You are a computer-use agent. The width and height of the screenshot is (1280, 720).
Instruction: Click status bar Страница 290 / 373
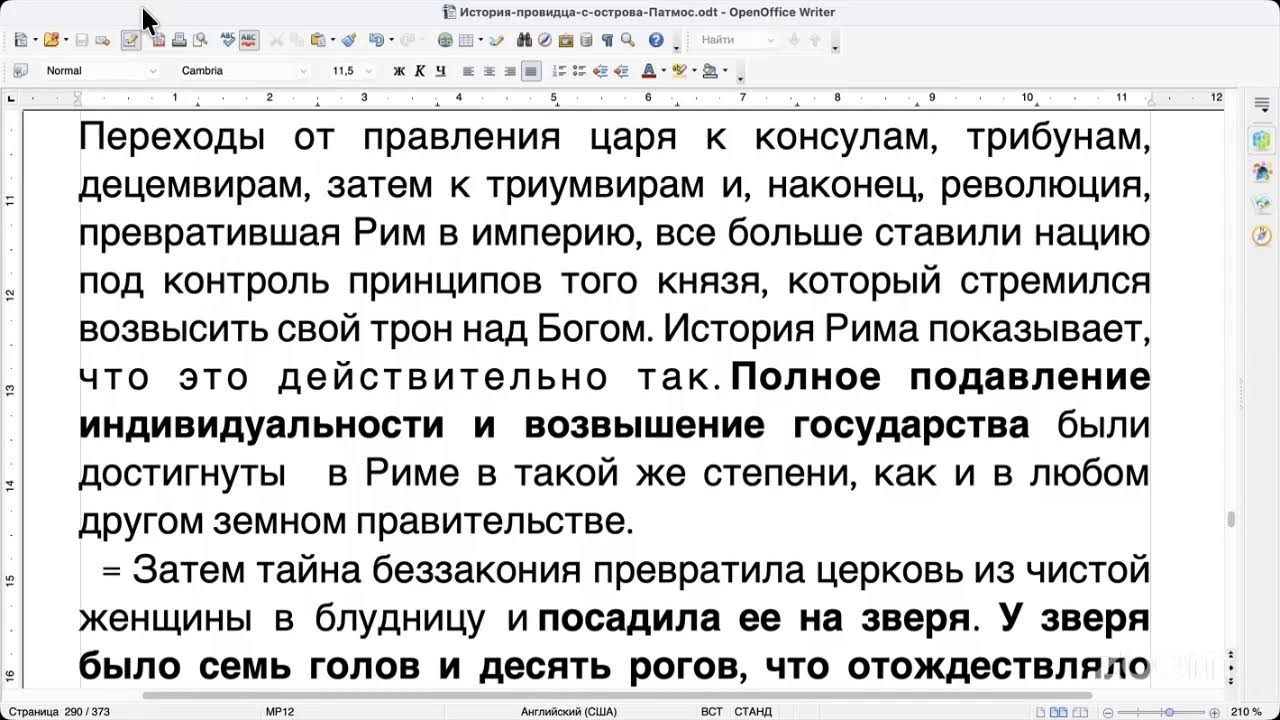tap(58, 712)
